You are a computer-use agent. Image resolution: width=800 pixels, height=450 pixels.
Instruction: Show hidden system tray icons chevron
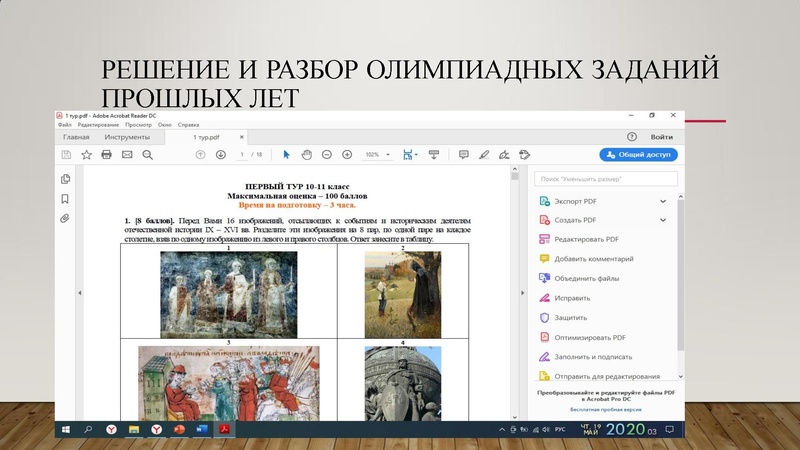pos(502,430)
